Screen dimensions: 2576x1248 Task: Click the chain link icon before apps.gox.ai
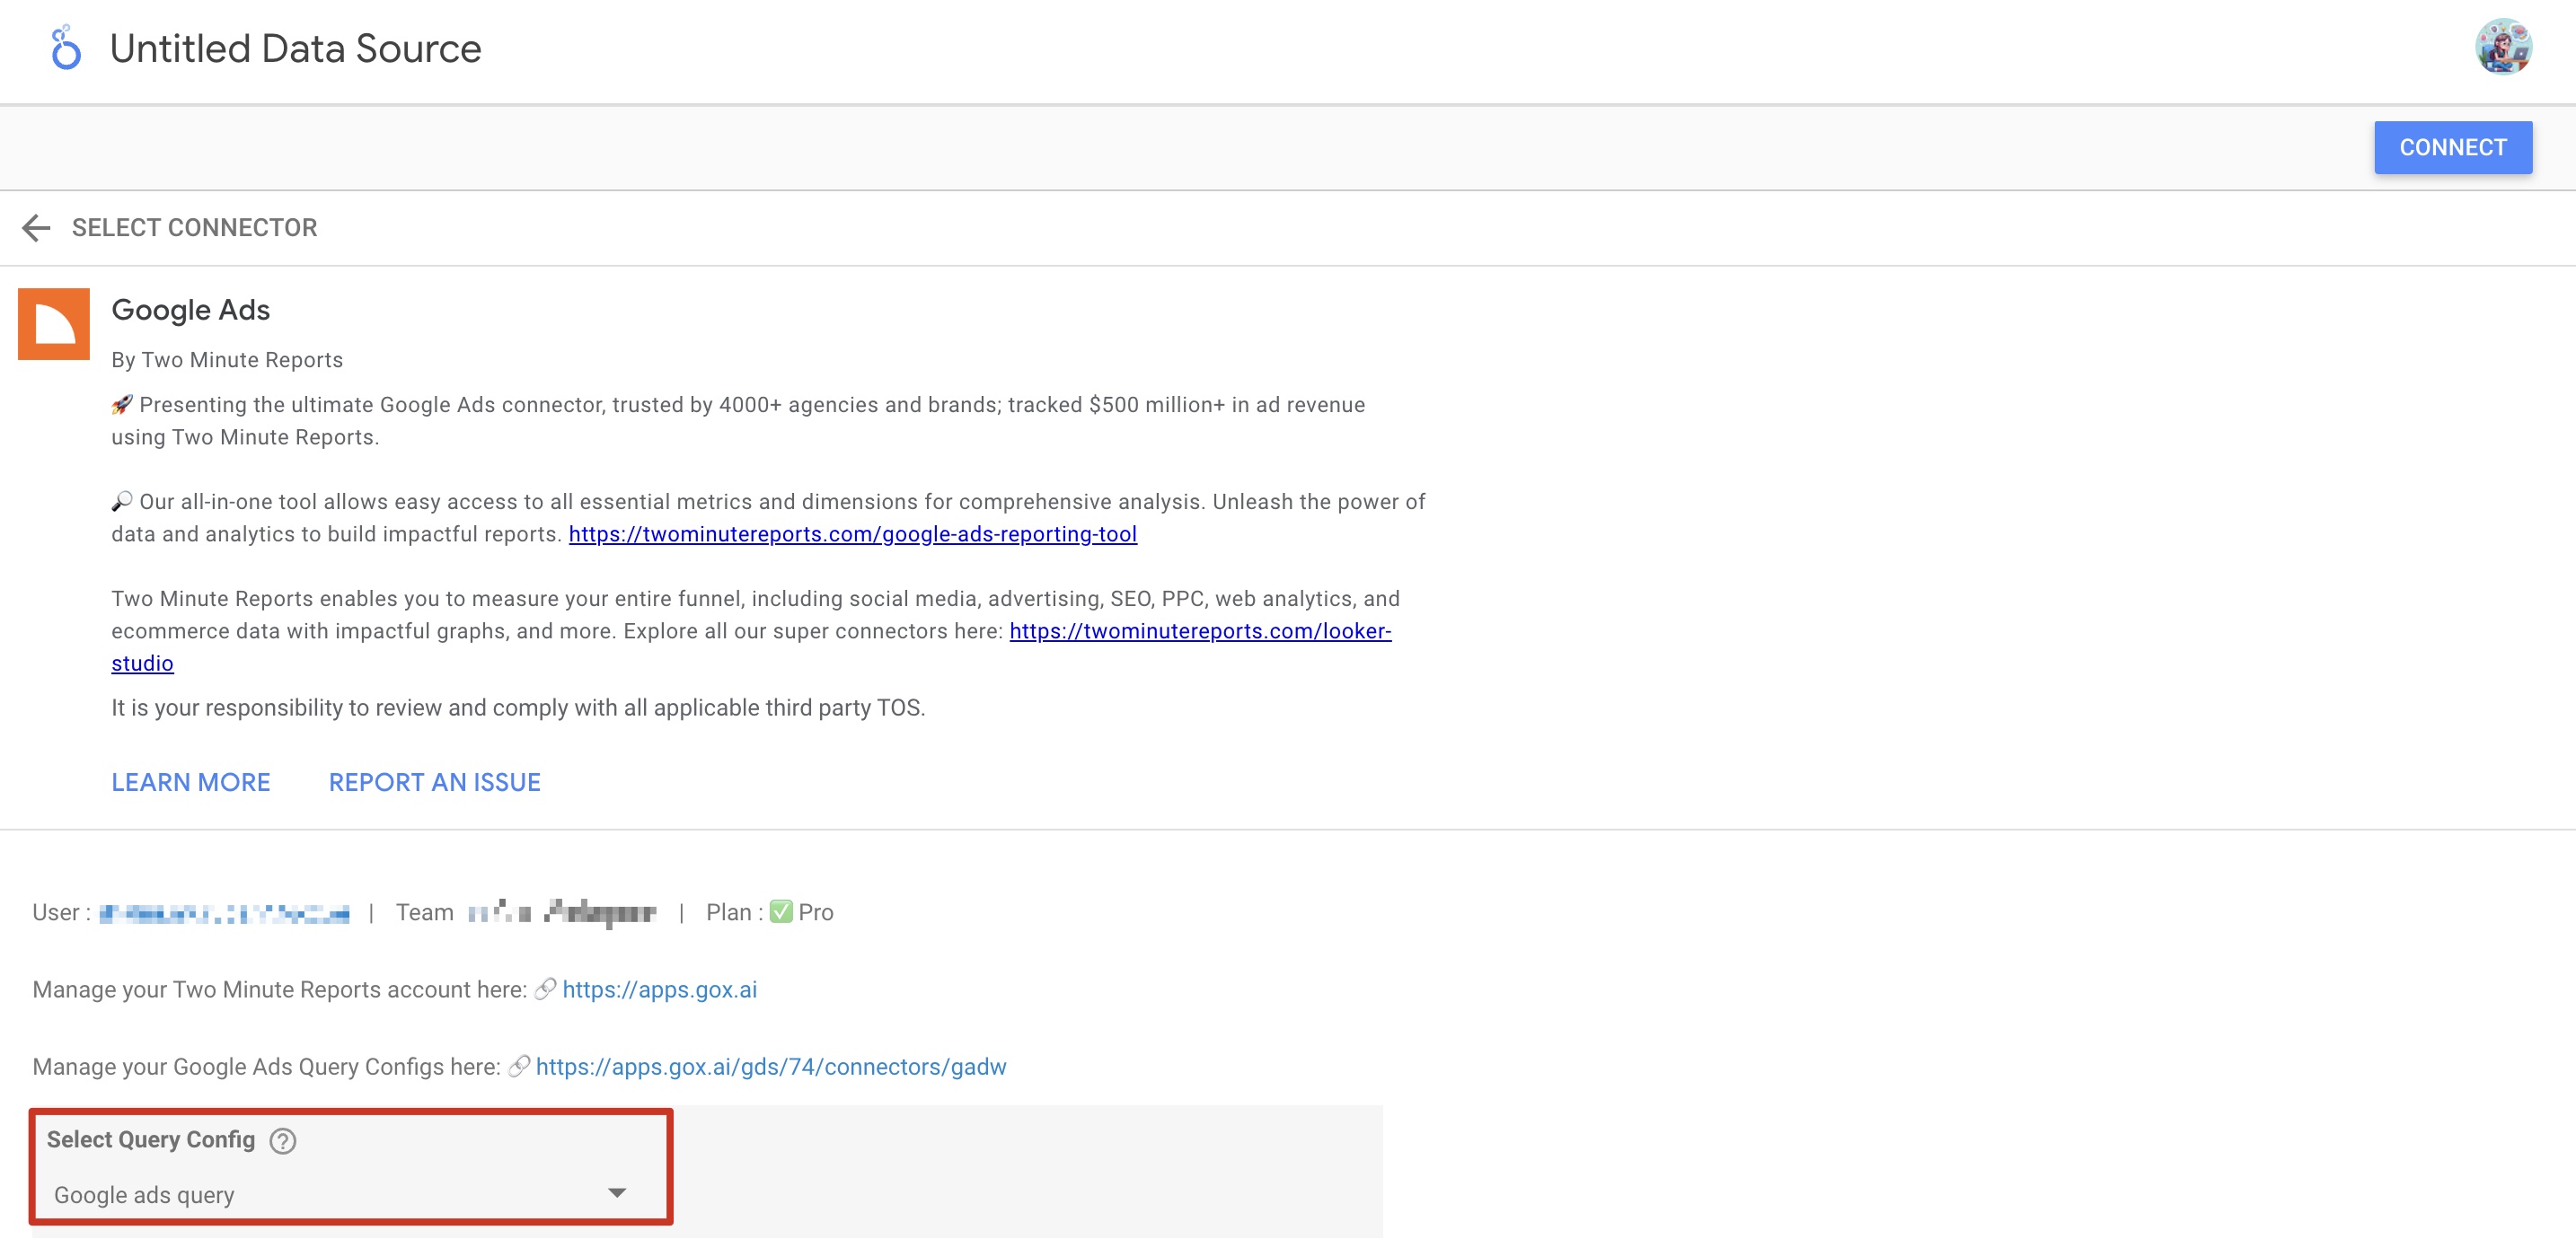(545, 989)
